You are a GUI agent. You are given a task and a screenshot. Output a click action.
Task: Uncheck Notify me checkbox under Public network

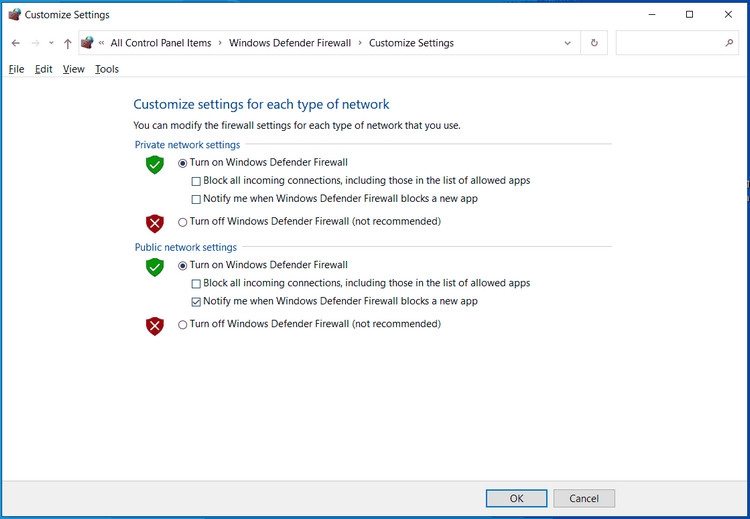196,302
